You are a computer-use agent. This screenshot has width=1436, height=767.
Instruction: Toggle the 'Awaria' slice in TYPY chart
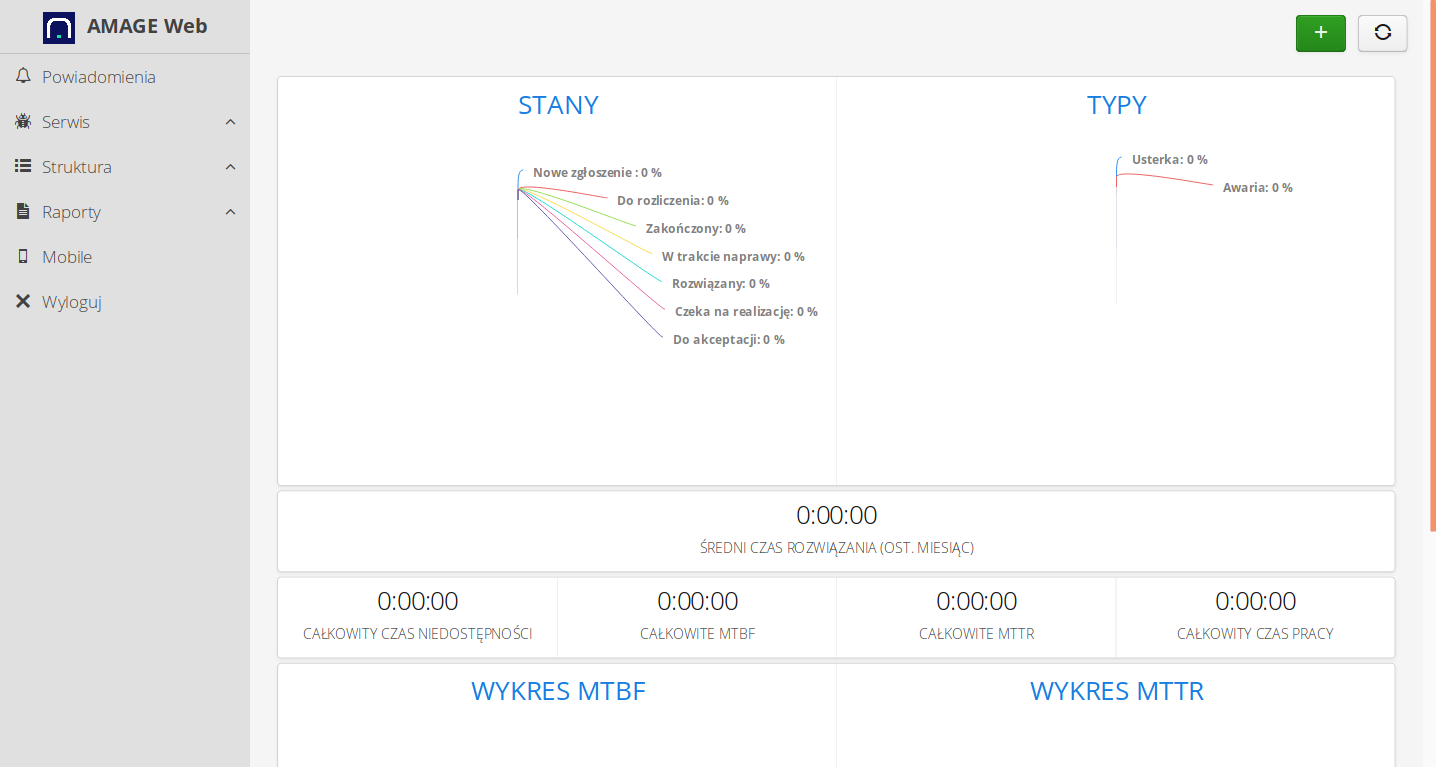1257,187
